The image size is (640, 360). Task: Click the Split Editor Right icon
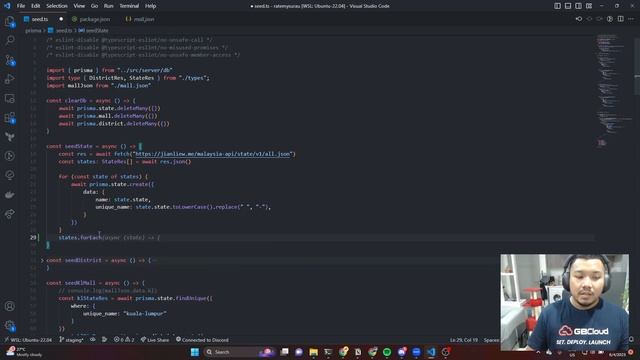(620, 19)
